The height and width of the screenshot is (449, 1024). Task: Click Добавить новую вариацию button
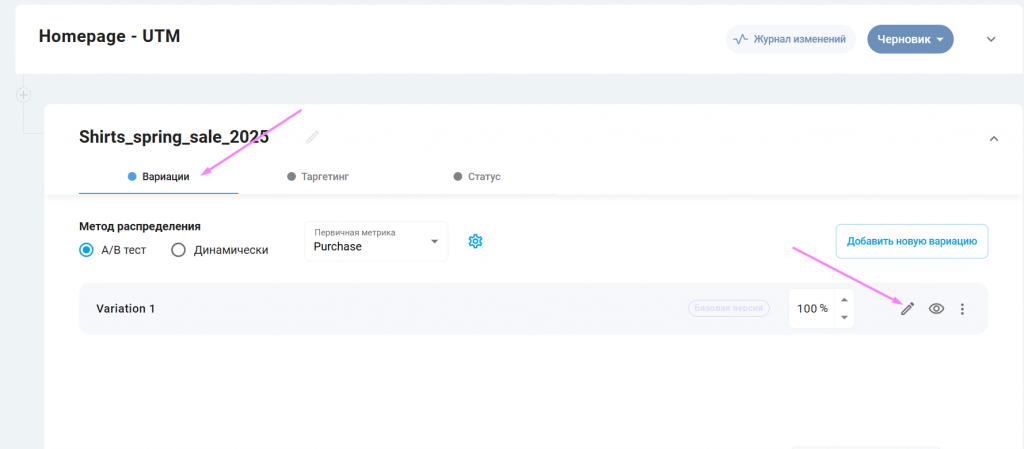click(x=911, y=241)
